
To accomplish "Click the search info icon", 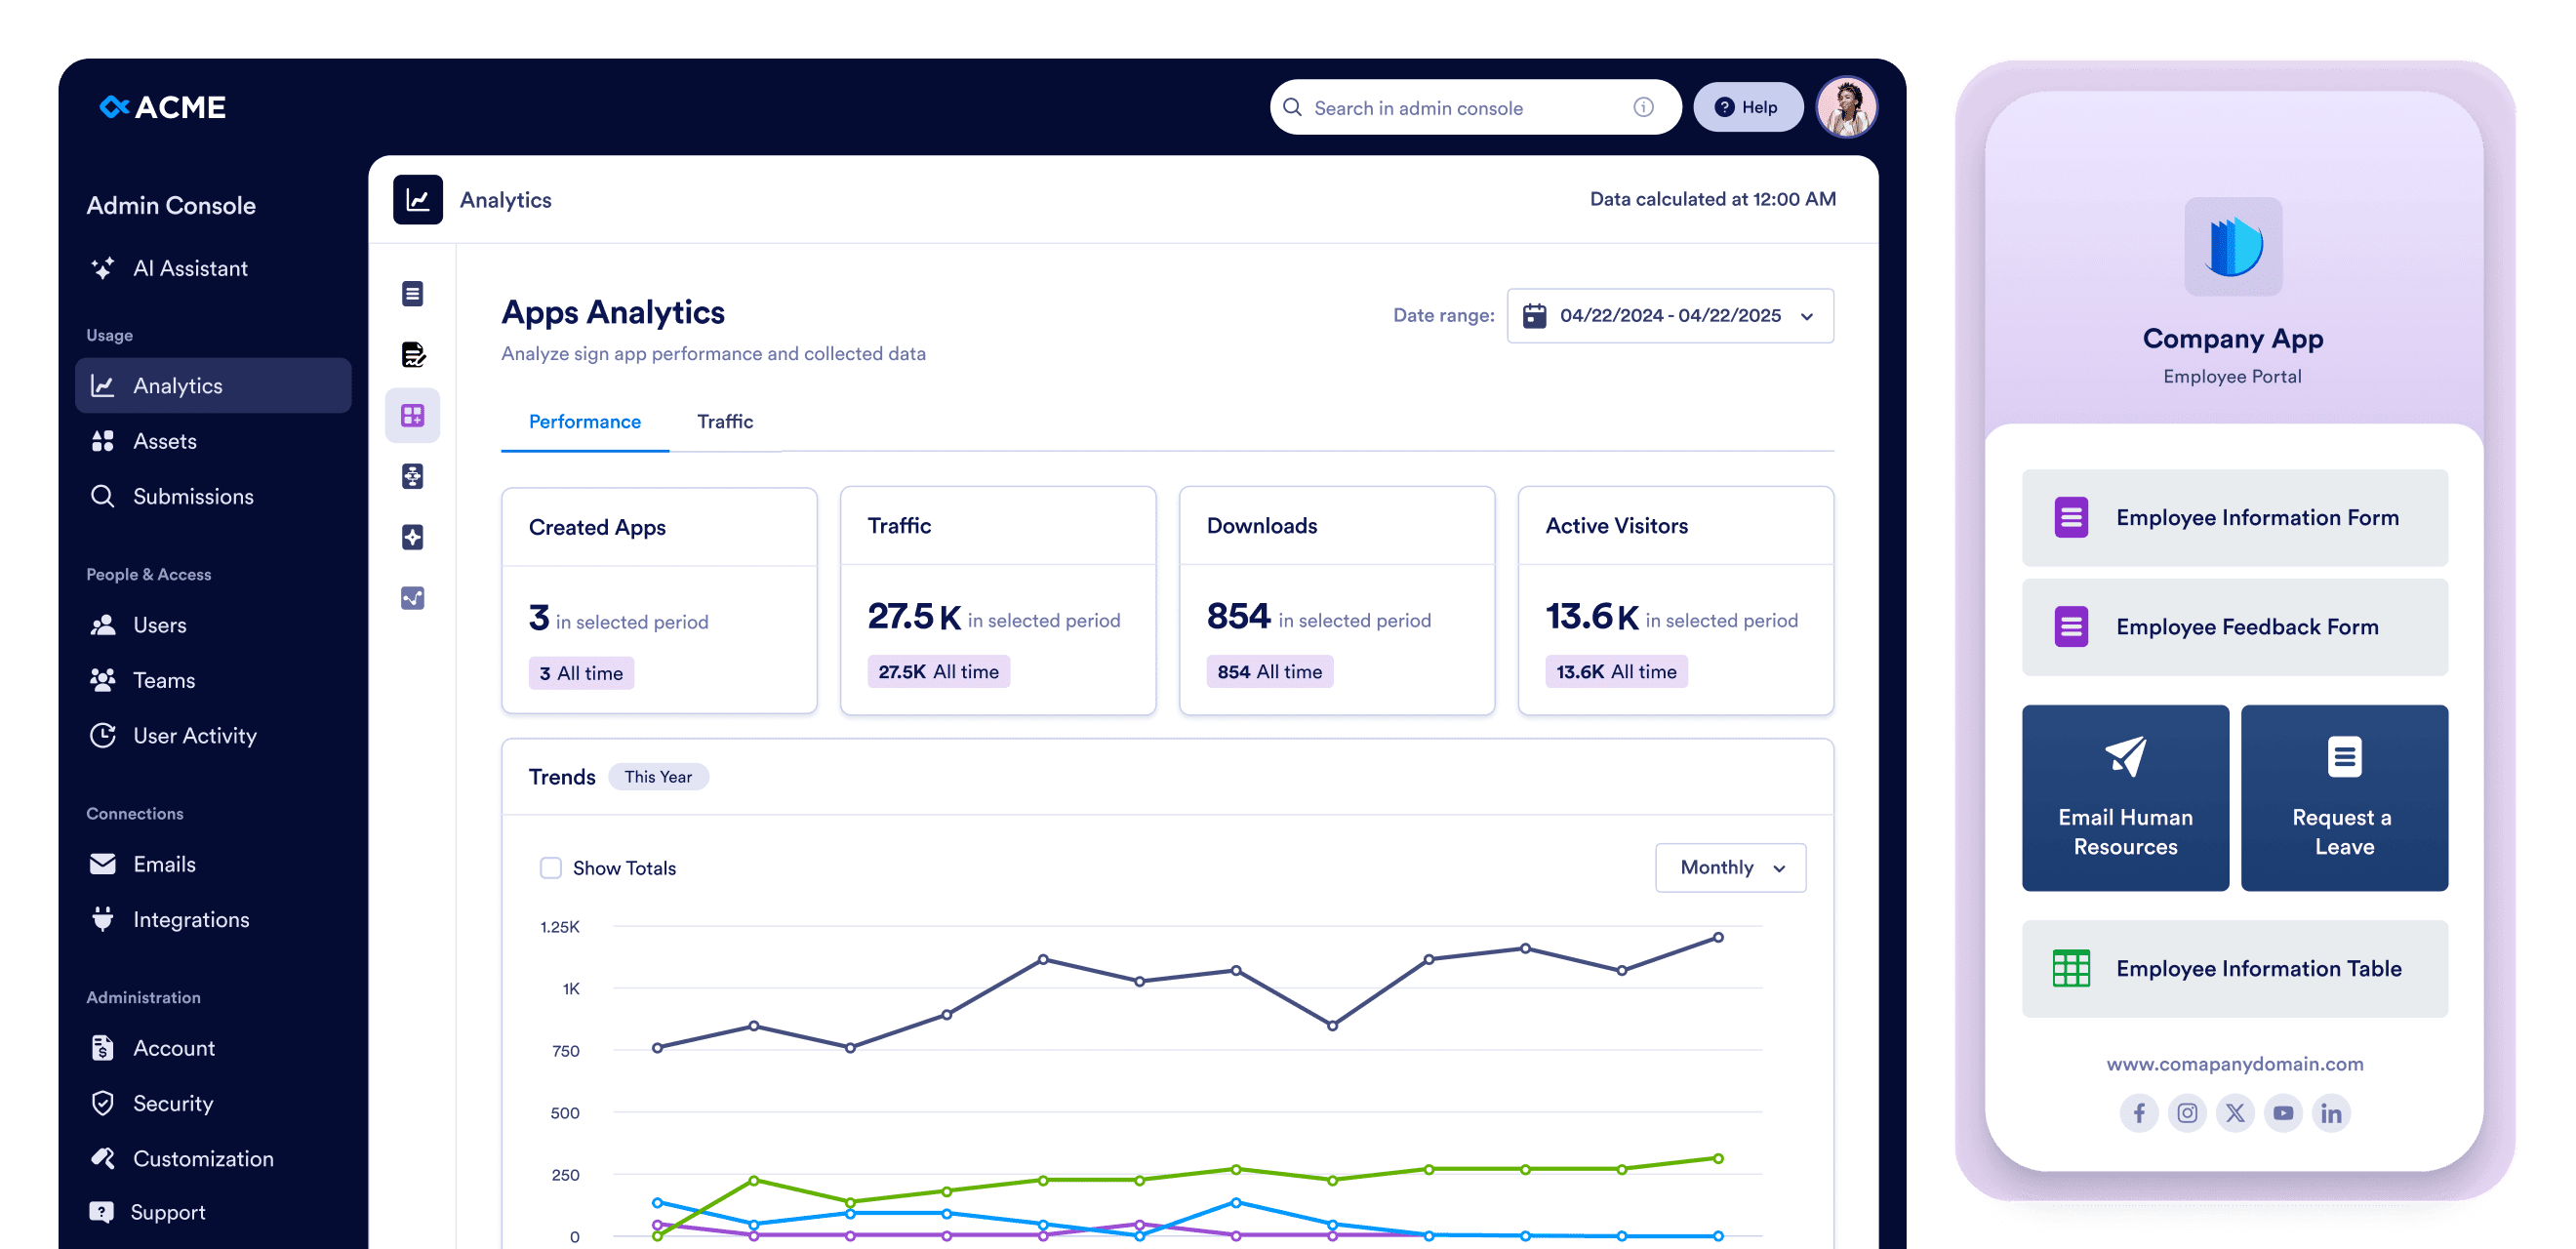I will (x=1643, y=107).
